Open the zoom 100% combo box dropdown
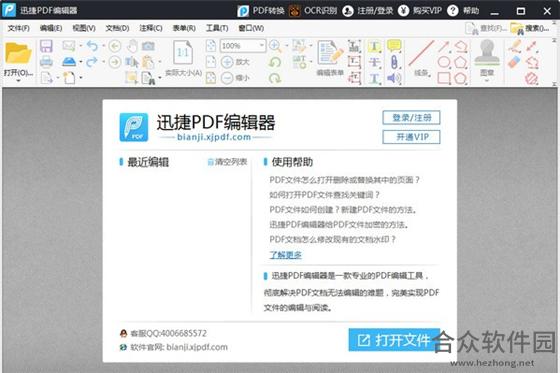This screenshot has width=560, height=373. point(261,45)
